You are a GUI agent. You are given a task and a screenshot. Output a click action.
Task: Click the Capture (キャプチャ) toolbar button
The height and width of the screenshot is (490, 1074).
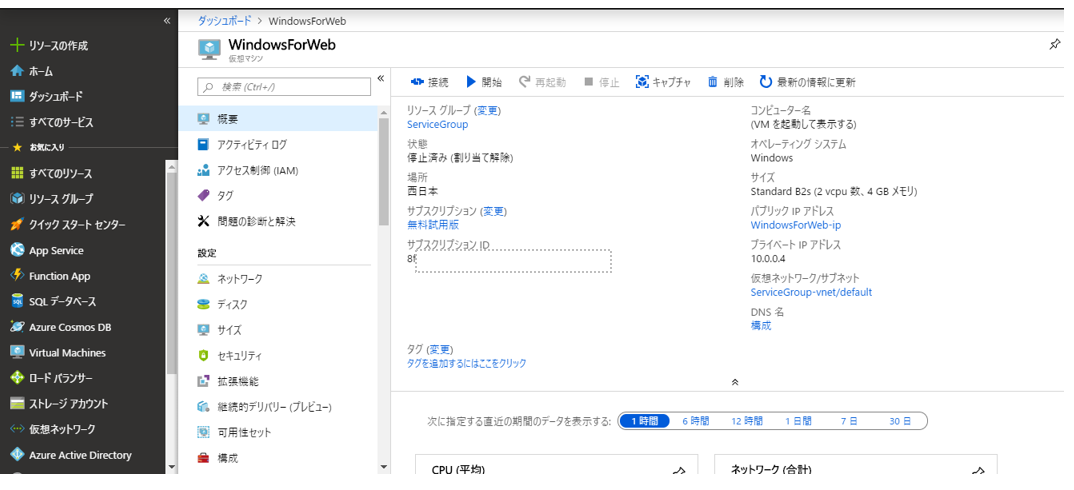663,82
